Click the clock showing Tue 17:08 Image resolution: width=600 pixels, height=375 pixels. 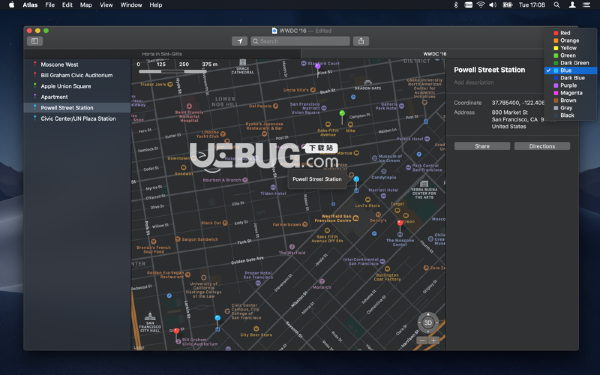click(x=532, y=5)
